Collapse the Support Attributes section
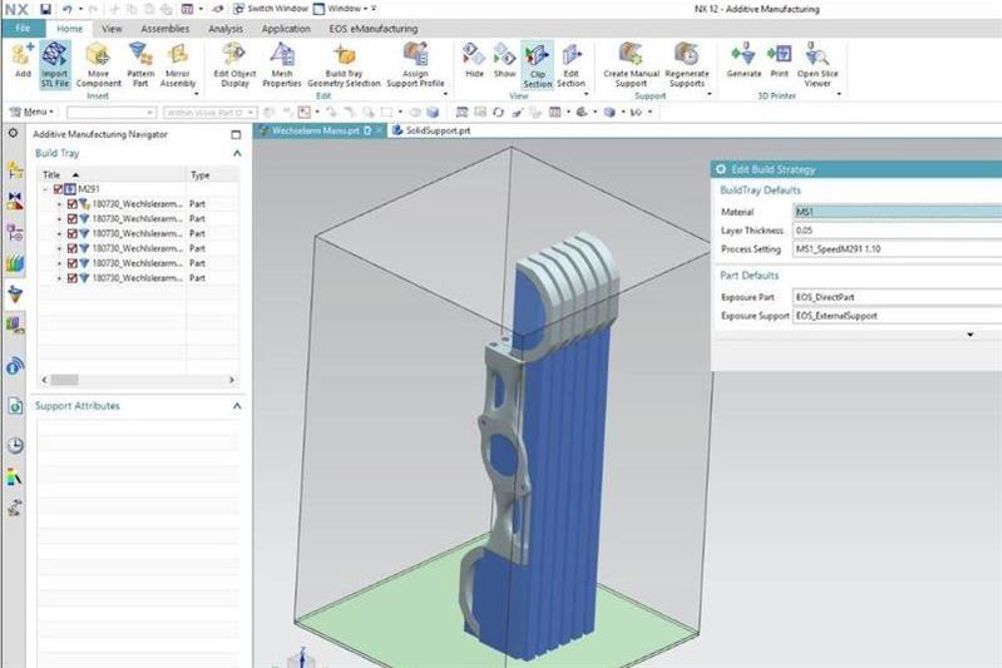Screen dimensions: 1002x668 tap(237, 406)
